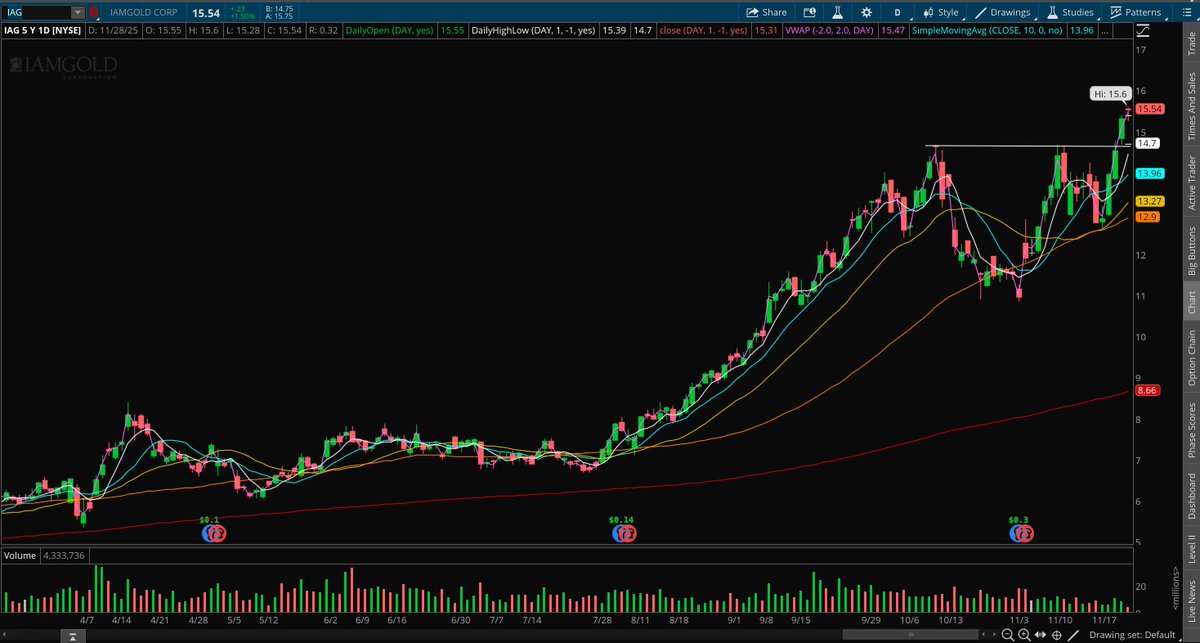Click the red 15.54 price bubble

point(1150,108)
